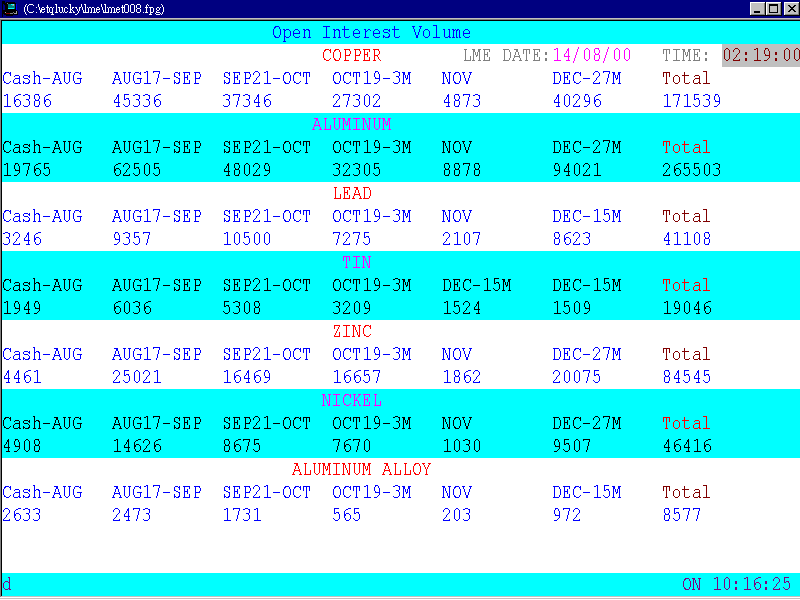Select the Cash-AUG column header for COPPER
Screen dimensions: 800x600
click(42, 78)
